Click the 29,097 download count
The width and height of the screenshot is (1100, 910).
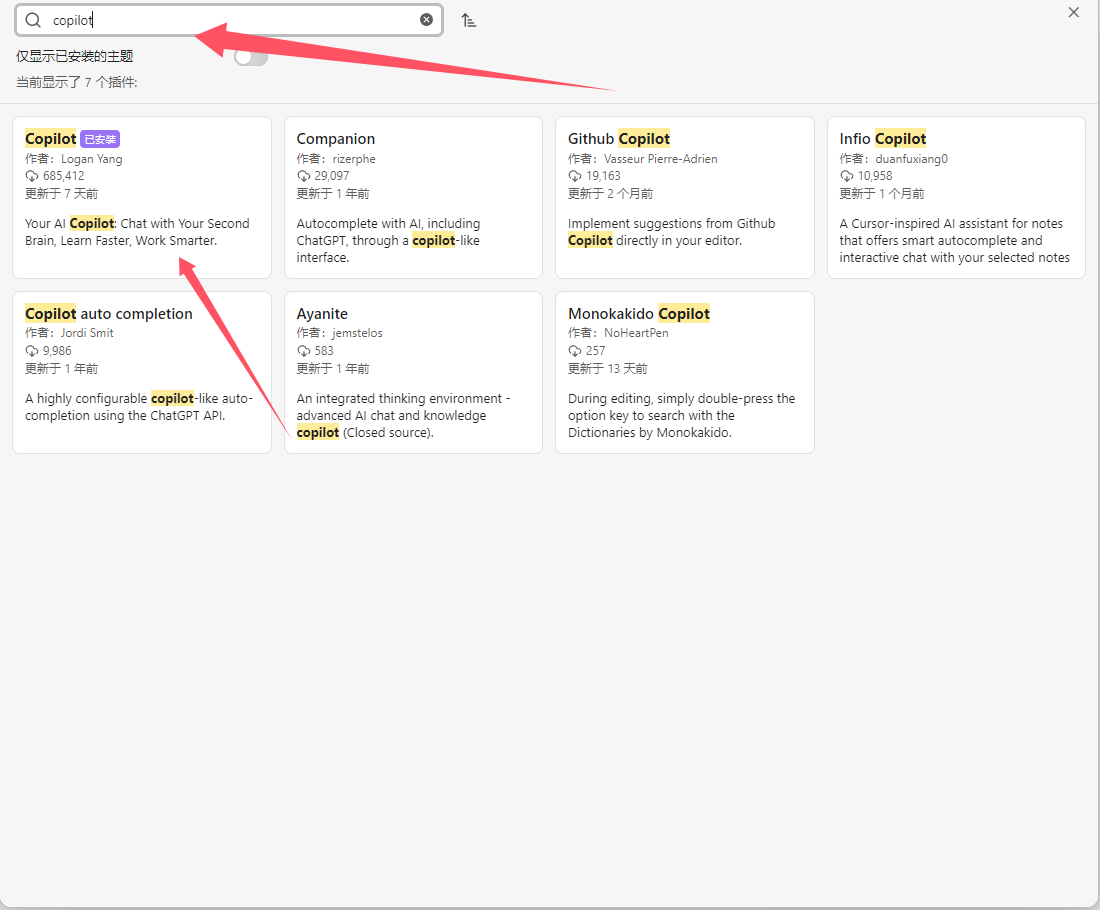click(332, 176)
